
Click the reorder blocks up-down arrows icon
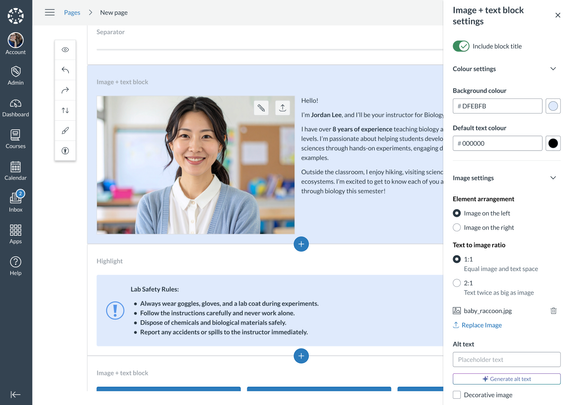(x=65, y=110)
